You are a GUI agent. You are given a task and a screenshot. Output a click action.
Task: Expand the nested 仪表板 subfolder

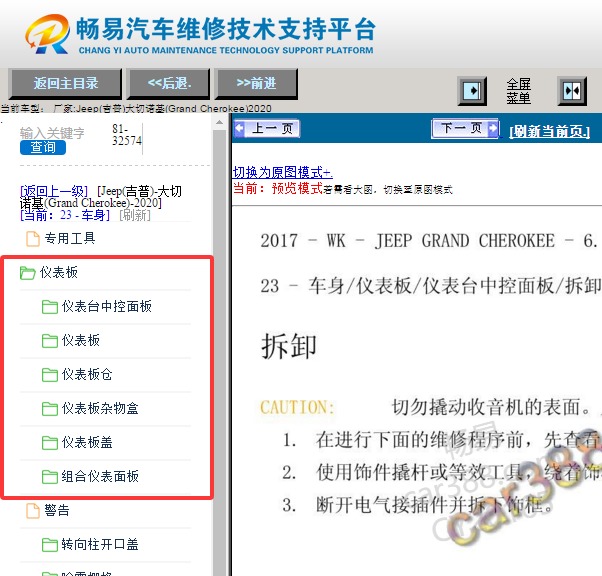click(81, 340)
